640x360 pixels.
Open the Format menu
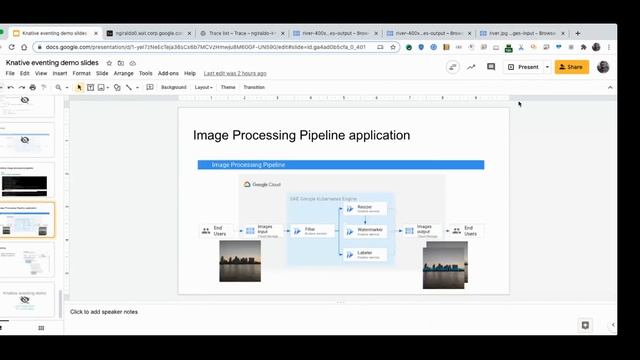pos(81,73)
